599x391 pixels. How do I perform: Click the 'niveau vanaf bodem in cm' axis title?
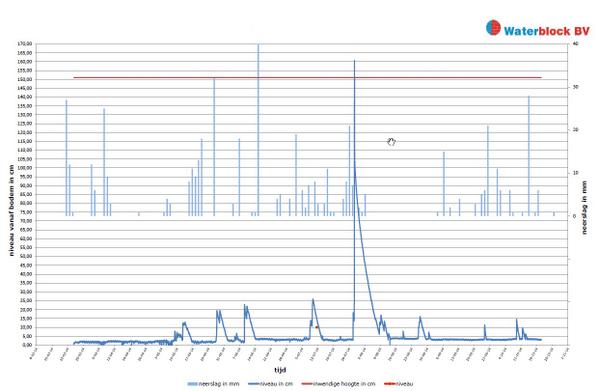click(11, 210)
